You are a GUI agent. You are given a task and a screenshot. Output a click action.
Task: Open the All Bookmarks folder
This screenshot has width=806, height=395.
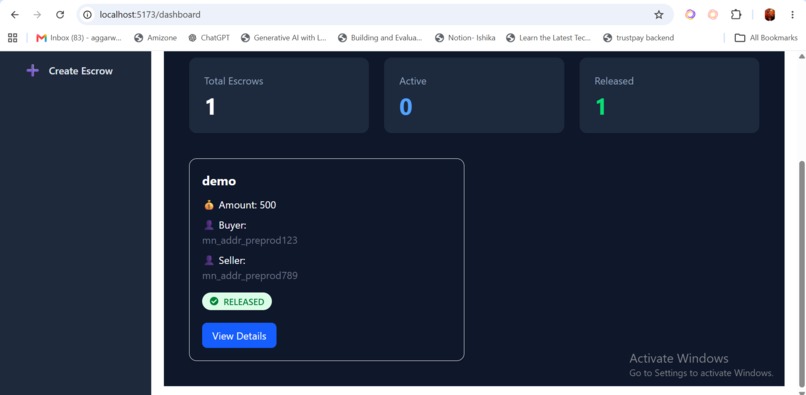point(766,38)
